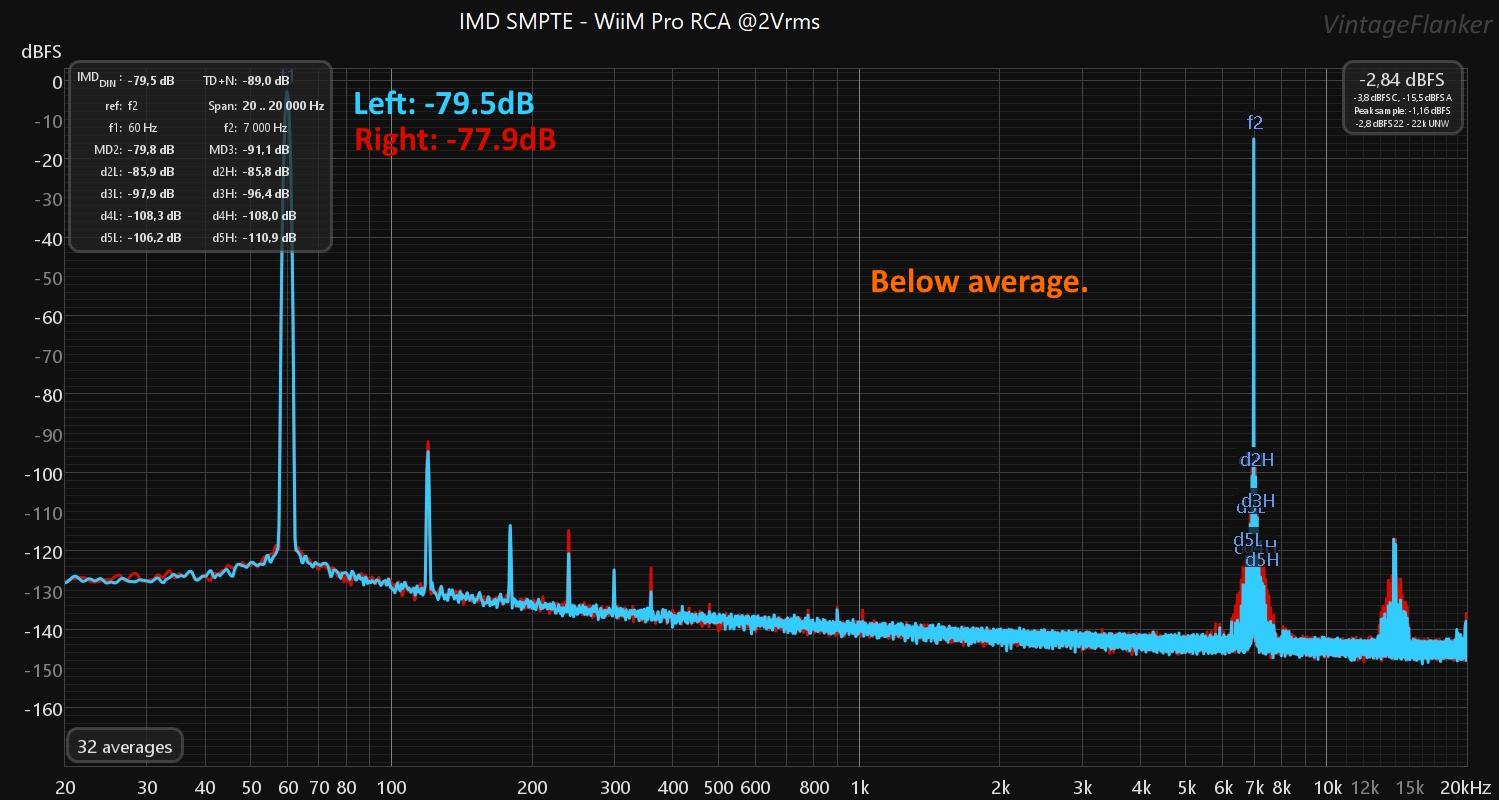1499x800 pixels.
Task: Click the 100 frequency axis tick label
Action: click(x=390, y=786)
